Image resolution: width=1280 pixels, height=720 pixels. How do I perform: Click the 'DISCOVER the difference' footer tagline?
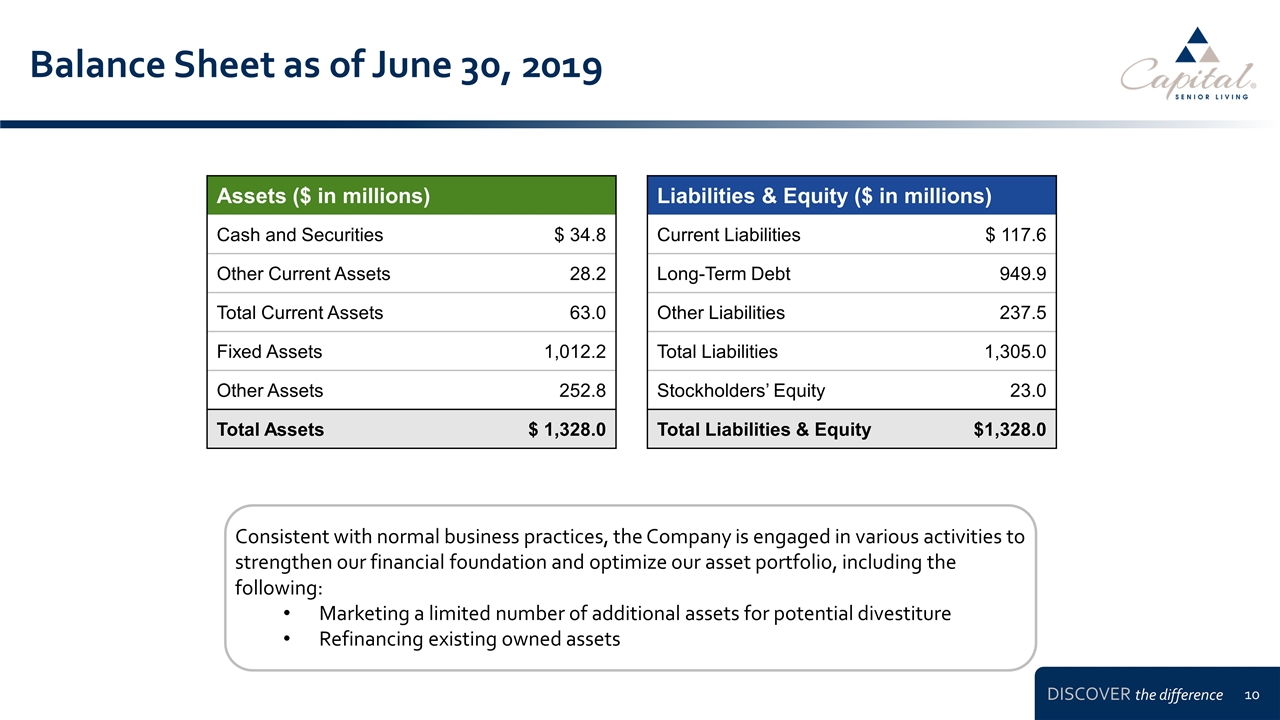pos(1134,695)
